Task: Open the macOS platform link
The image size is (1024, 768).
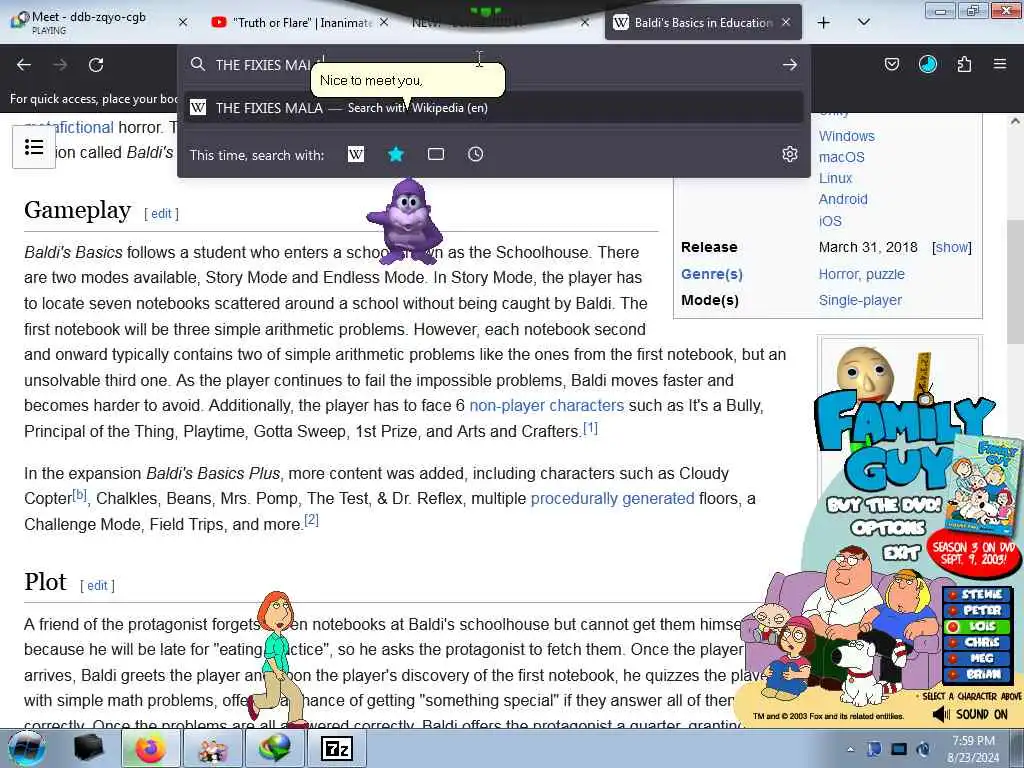Action: tap(842, 157)
